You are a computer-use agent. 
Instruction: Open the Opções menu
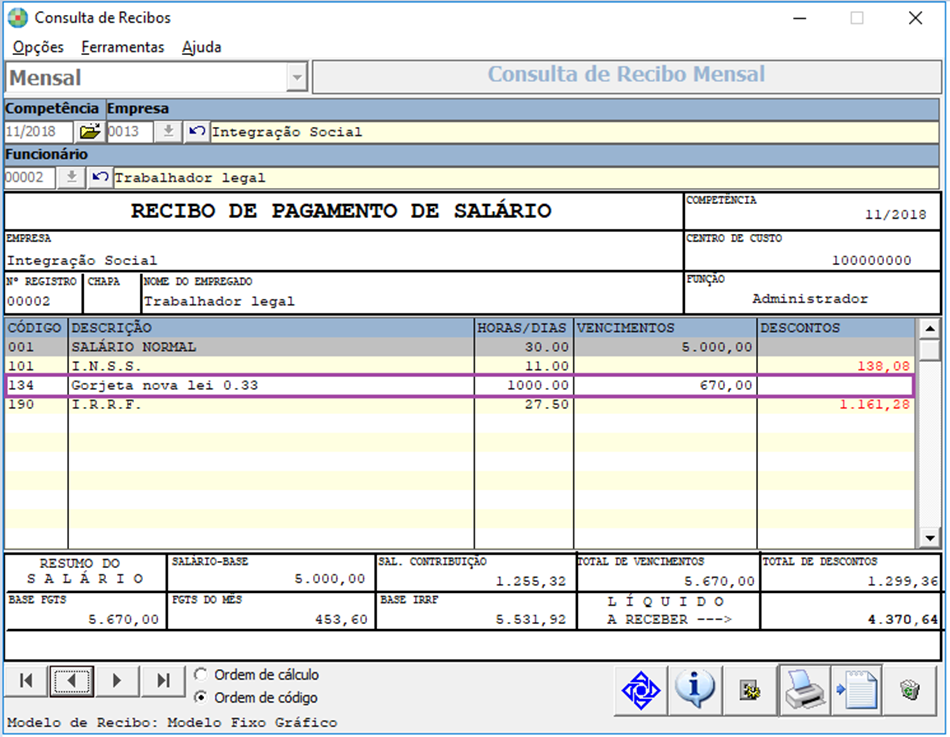(x=38, y=47)
